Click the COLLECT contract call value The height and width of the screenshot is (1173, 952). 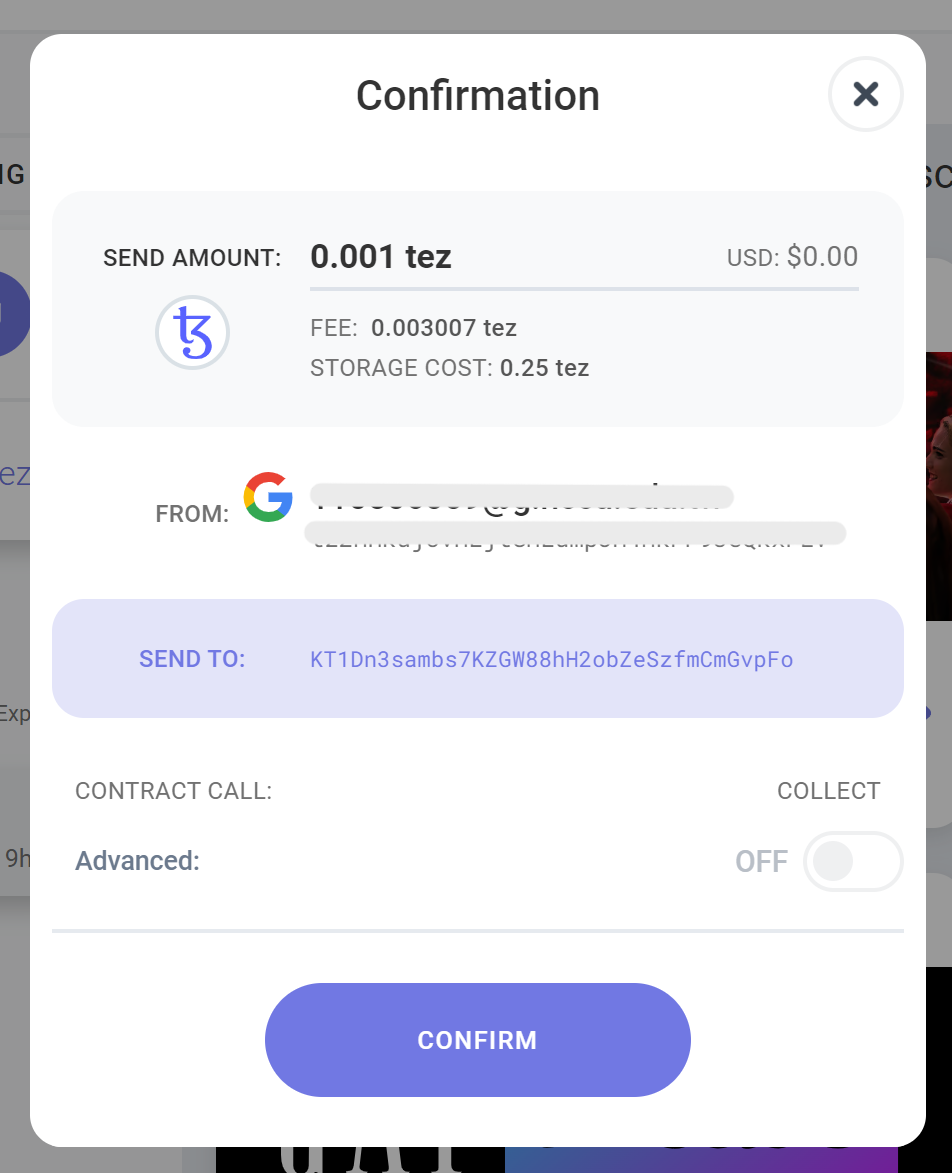tap(829, 791)
